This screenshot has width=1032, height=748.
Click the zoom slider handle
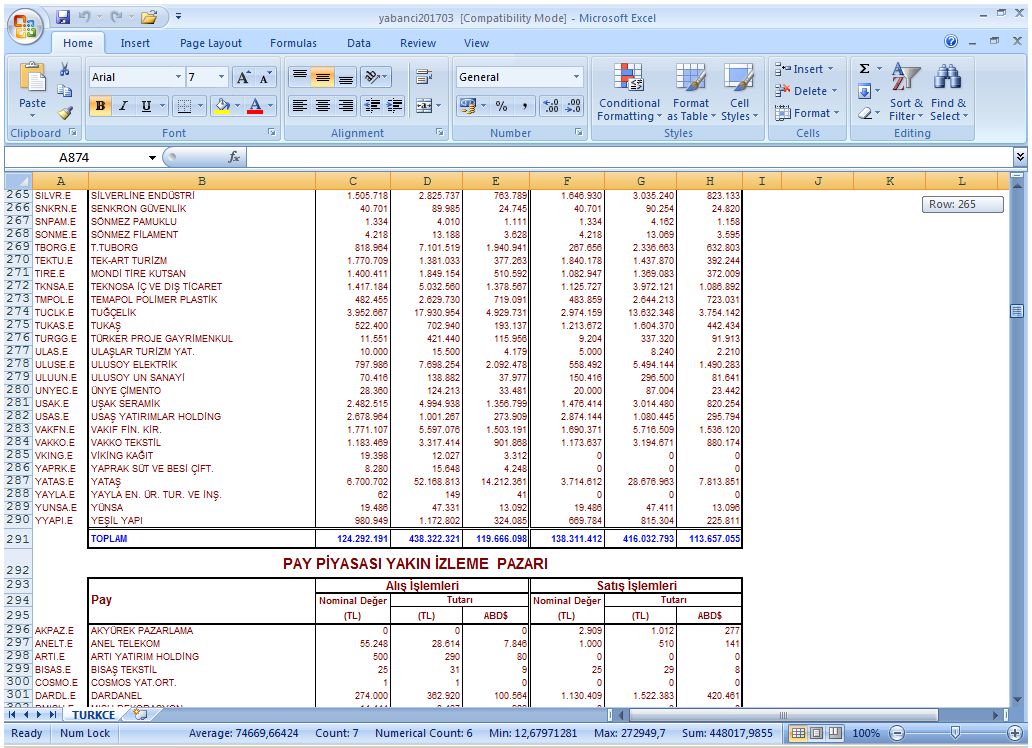click(955, 733)
